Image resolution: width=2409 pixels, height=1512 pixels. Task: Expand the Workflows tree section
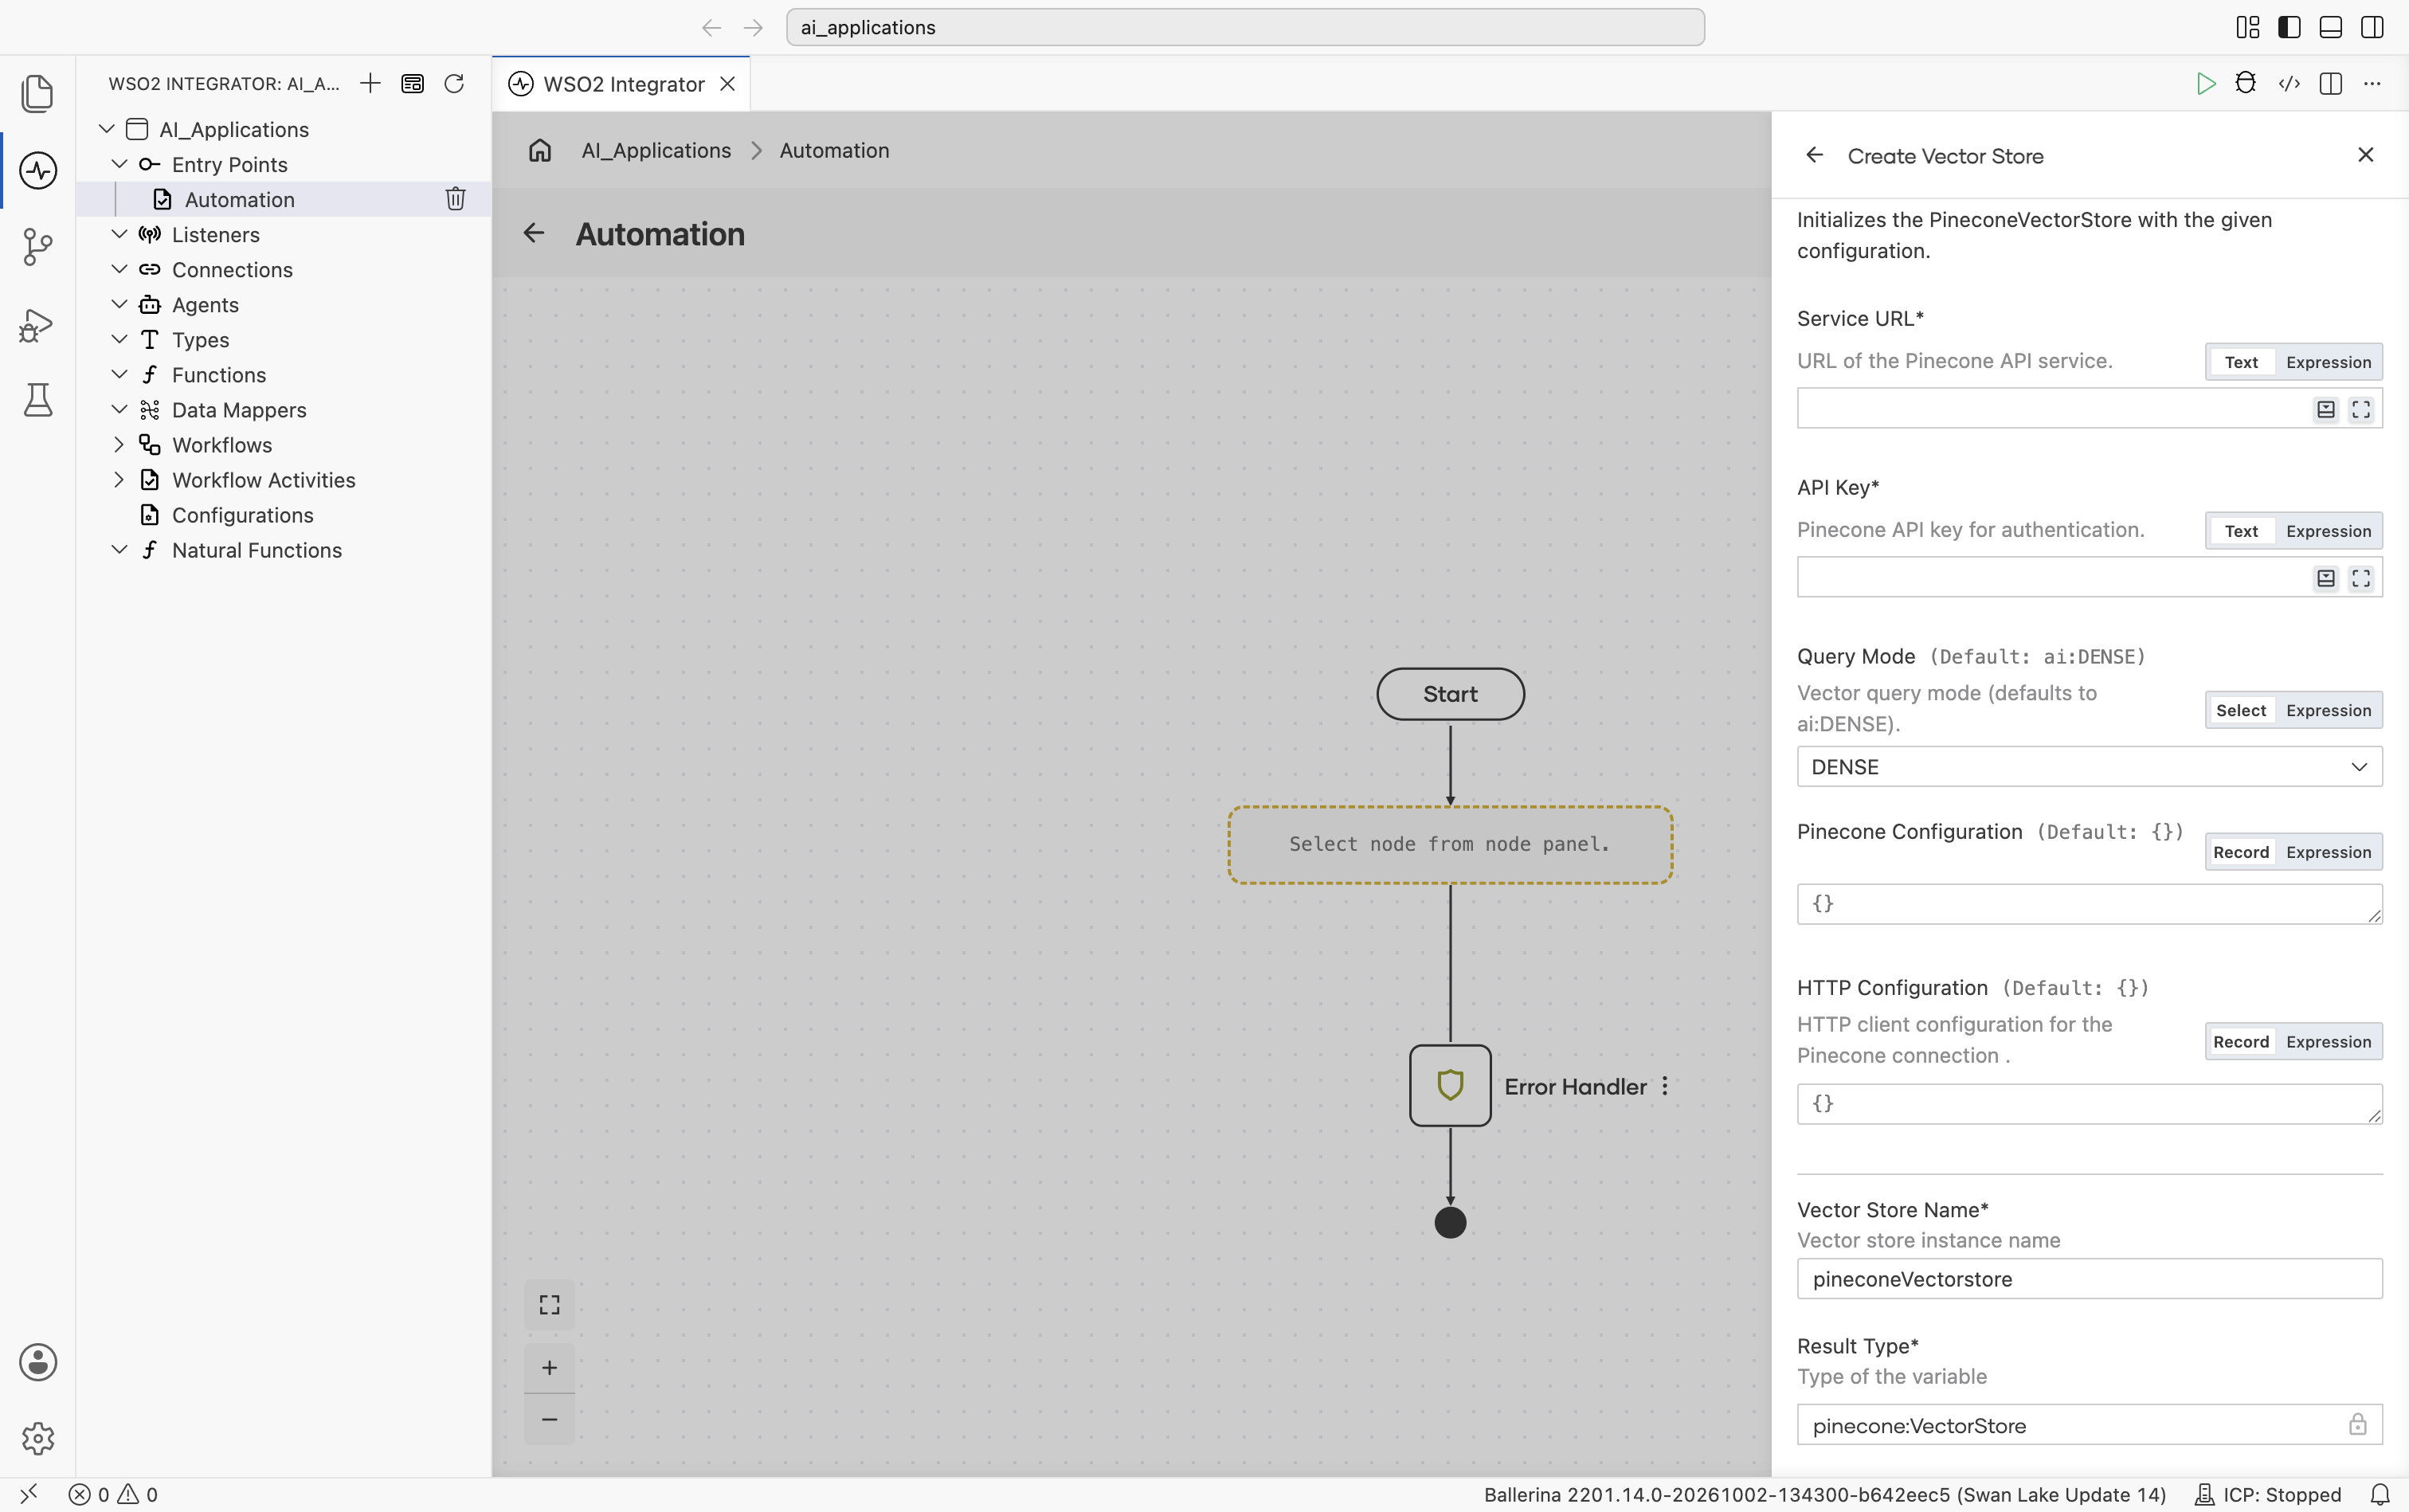click(119, 444)
